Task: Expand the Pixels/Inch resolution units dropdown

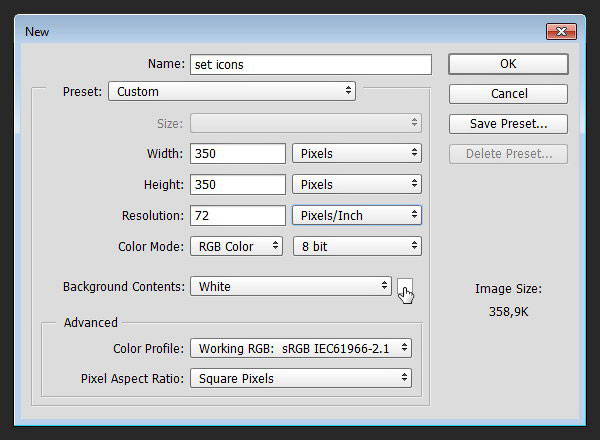Action: coord(357,215)
